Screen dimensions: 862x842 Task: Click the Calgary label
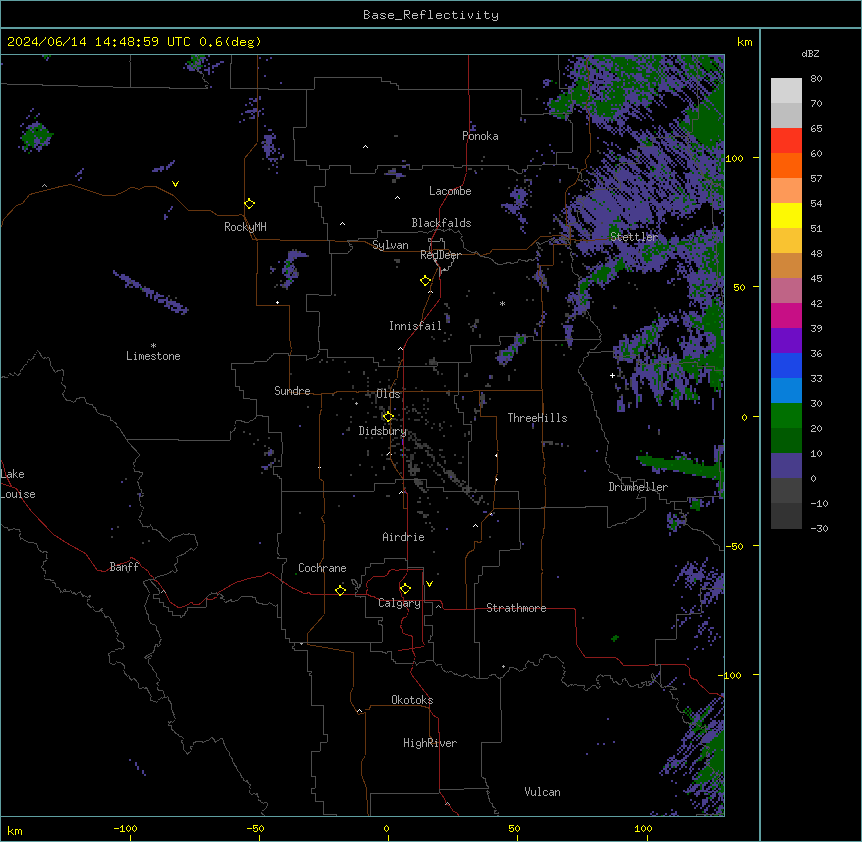click(399, 603)
